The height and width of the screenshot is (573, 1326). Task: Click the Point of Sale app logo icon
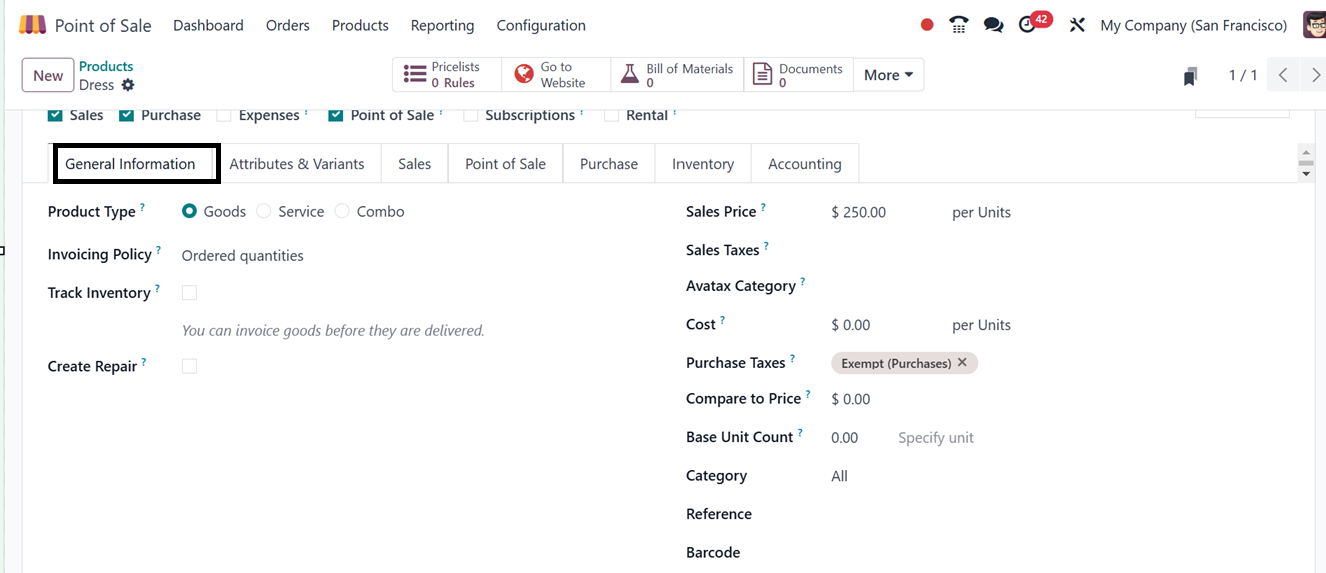(x=33, y=25)
